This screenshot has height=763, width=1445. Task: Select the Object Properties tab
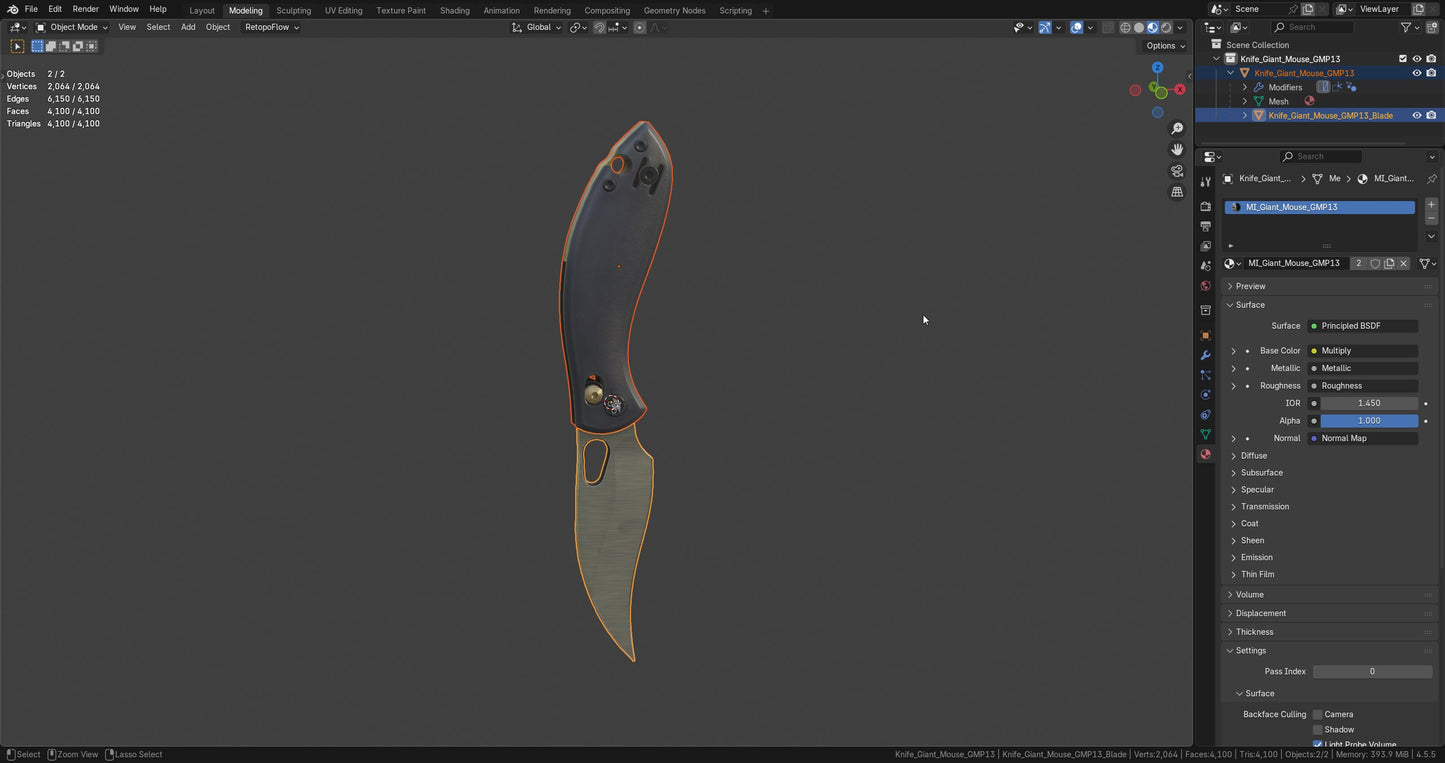click(x=1205, y=333)
